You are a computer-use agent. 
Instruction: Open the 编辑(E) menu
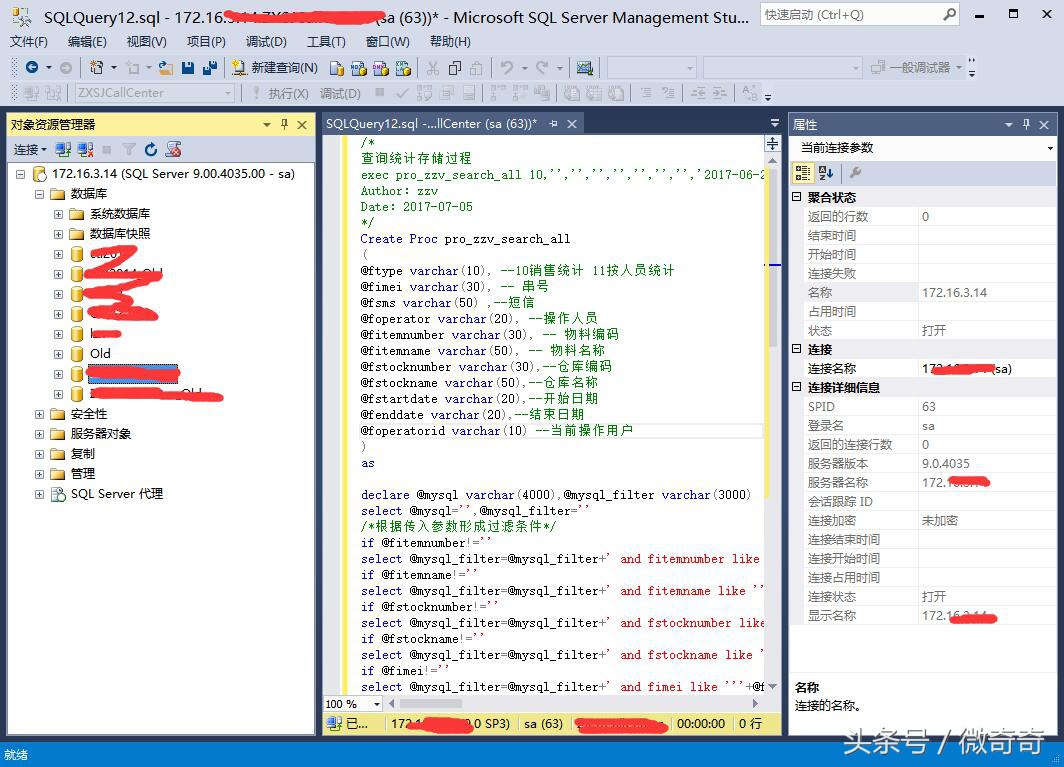[x=87, y=41]
